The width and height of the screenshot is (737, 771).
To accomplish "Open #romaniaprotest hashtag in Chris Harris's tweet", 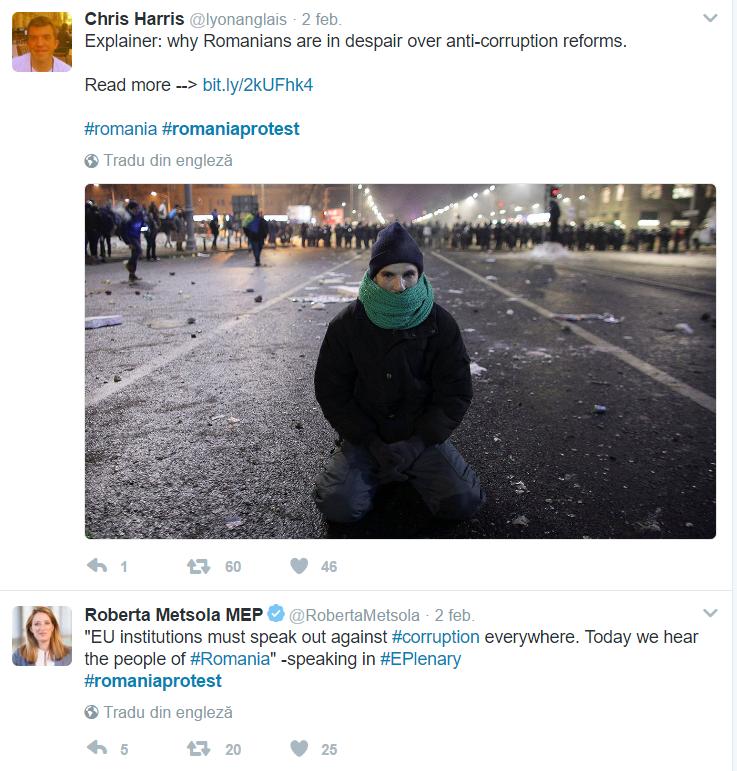I will coord(231,129).
